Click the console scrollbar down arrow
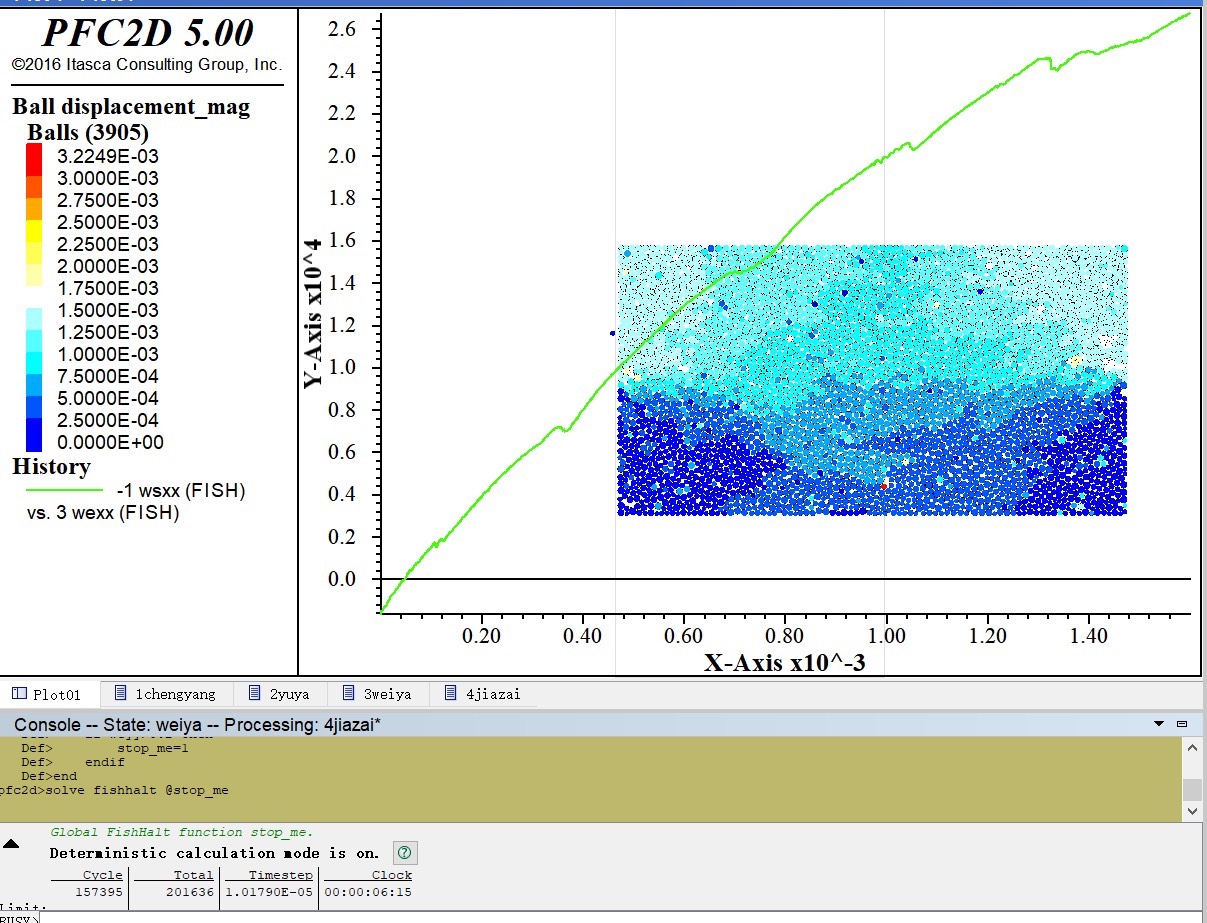This screenshot has width=1207, height=923. tap(1192, 812)
